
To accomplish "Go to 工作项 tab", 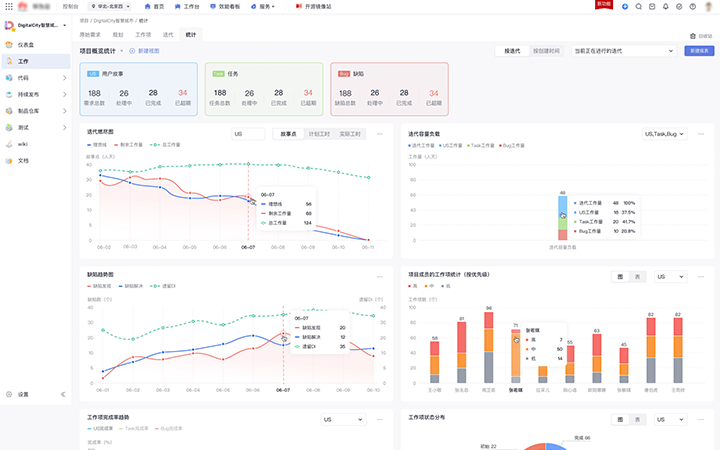I will 143,34.
